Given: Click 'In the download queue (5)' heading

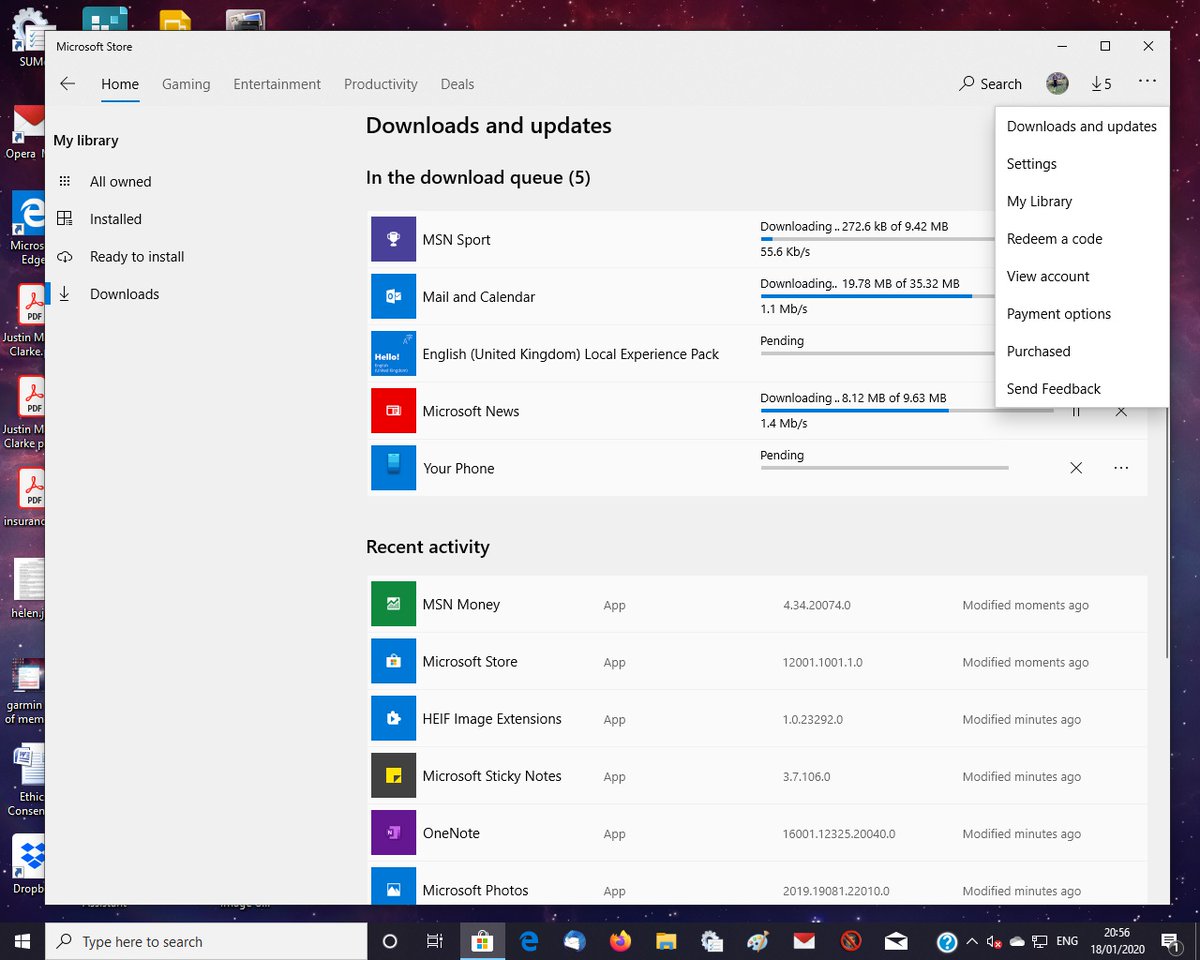Looking at the screenshot, I should (478, 178).
